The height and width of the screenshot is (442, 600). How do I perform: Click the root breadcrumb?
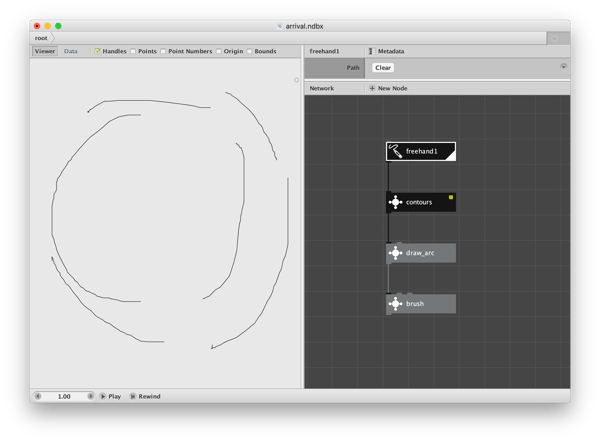(x=41, y=38)
